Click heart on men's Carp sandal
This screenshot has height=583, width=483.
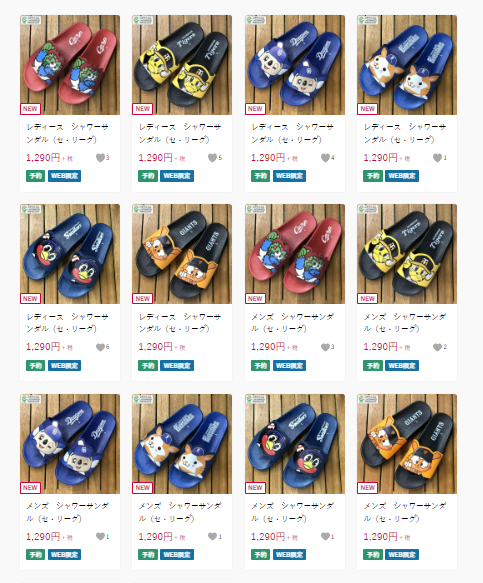click(325, 347)
